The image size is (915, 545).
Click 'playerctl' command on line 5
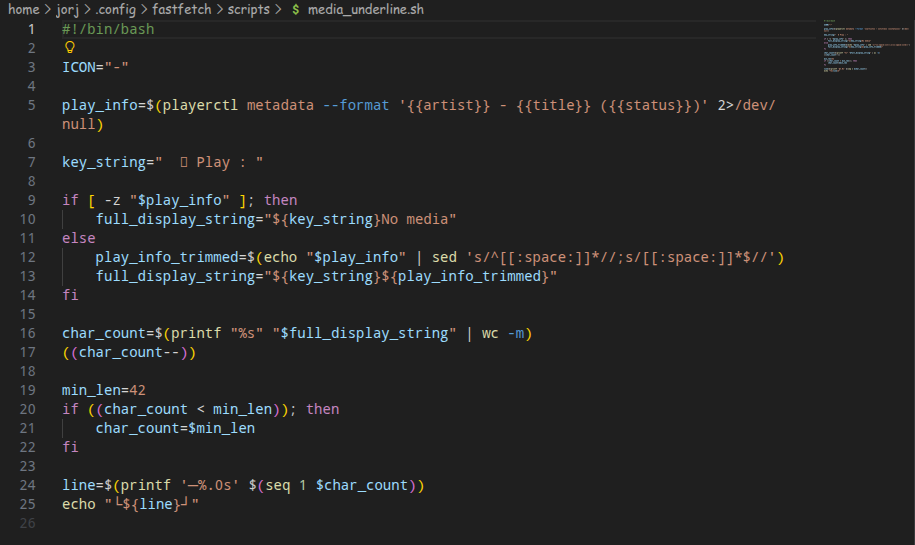[200, 105]
